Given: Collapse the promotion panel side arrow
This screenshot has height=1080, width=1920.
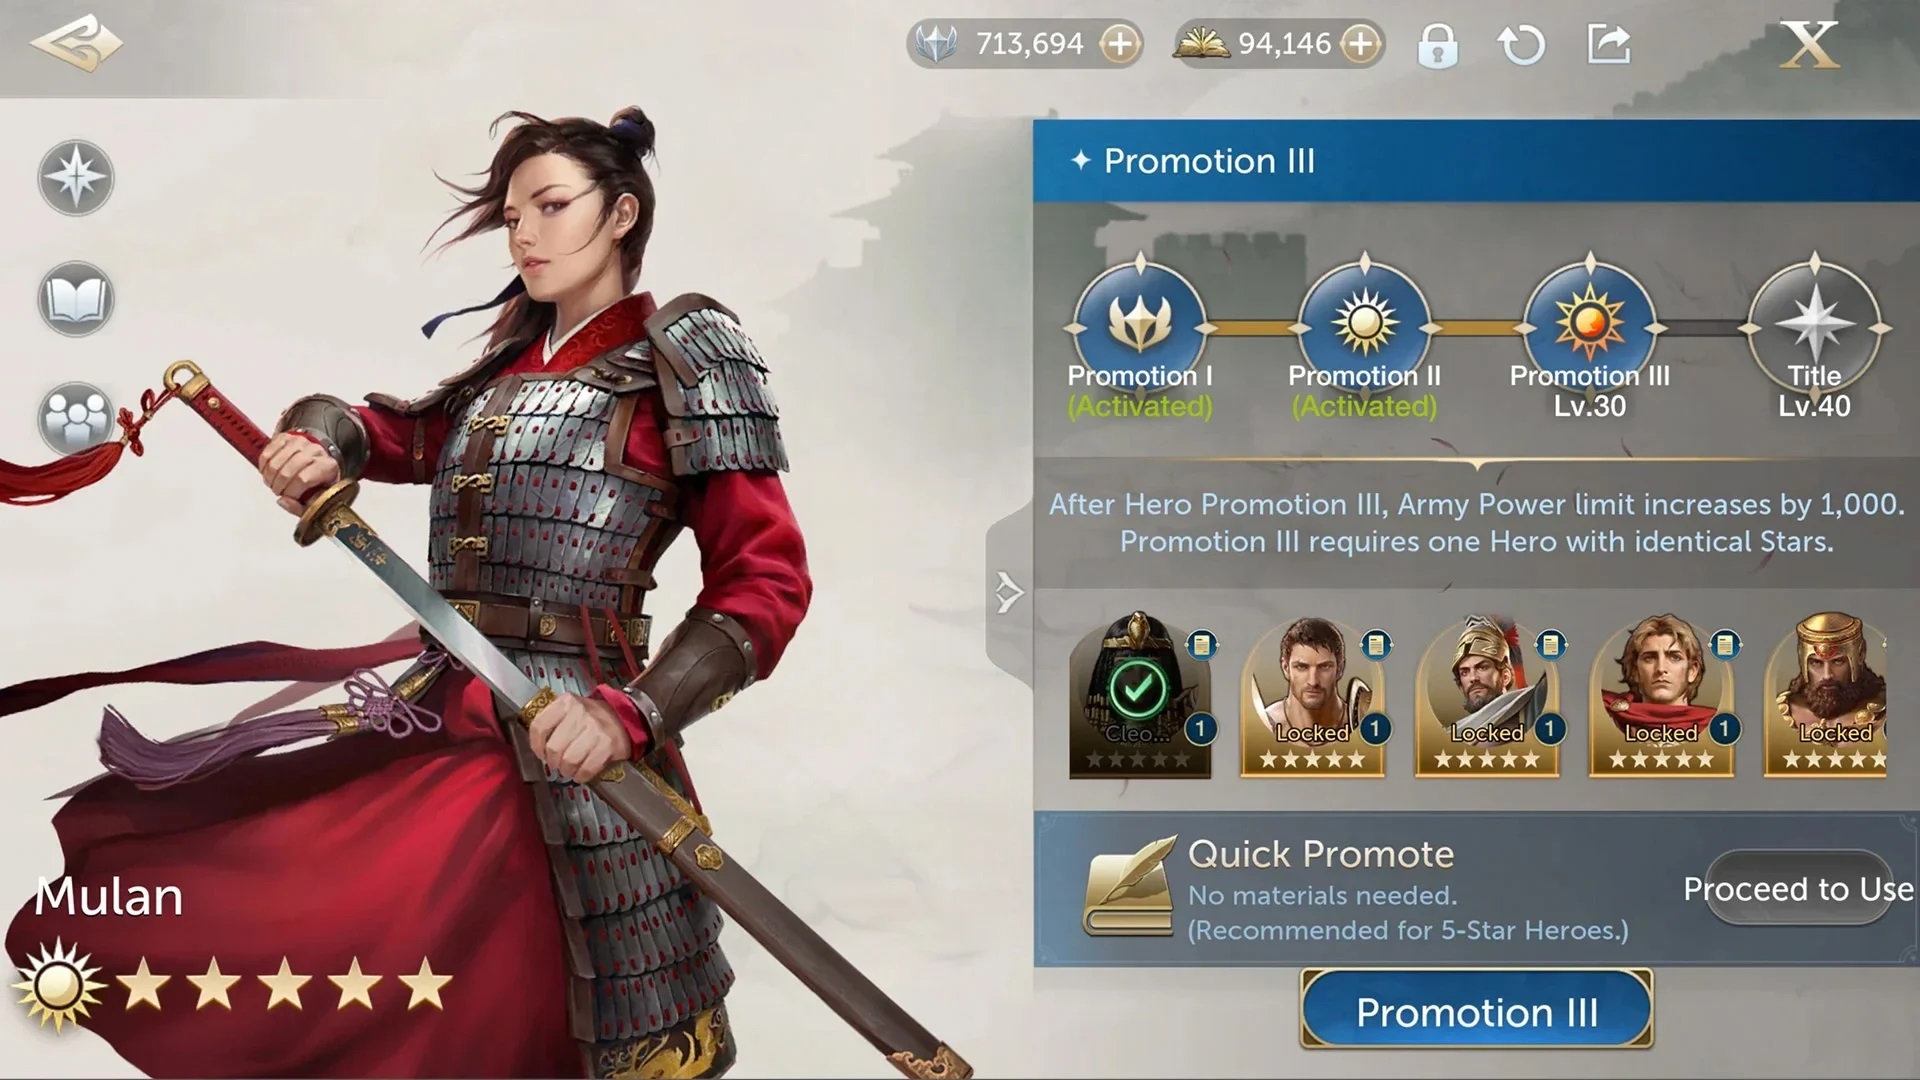Looking at the screenshot, I should click(x=1008, y=592).
